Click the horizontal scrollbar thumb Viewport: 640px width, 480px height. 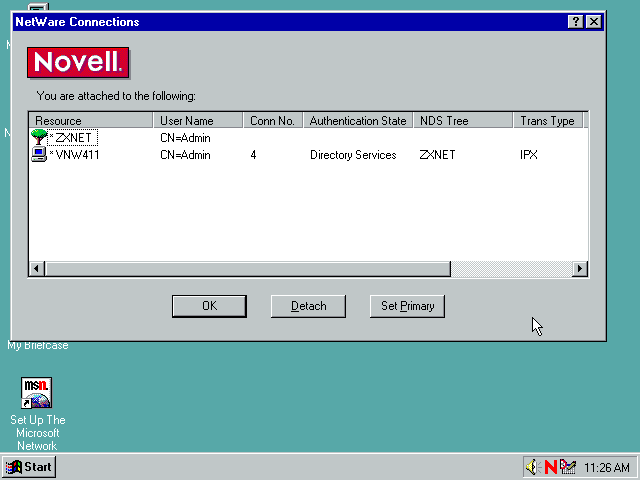point(248,269)
